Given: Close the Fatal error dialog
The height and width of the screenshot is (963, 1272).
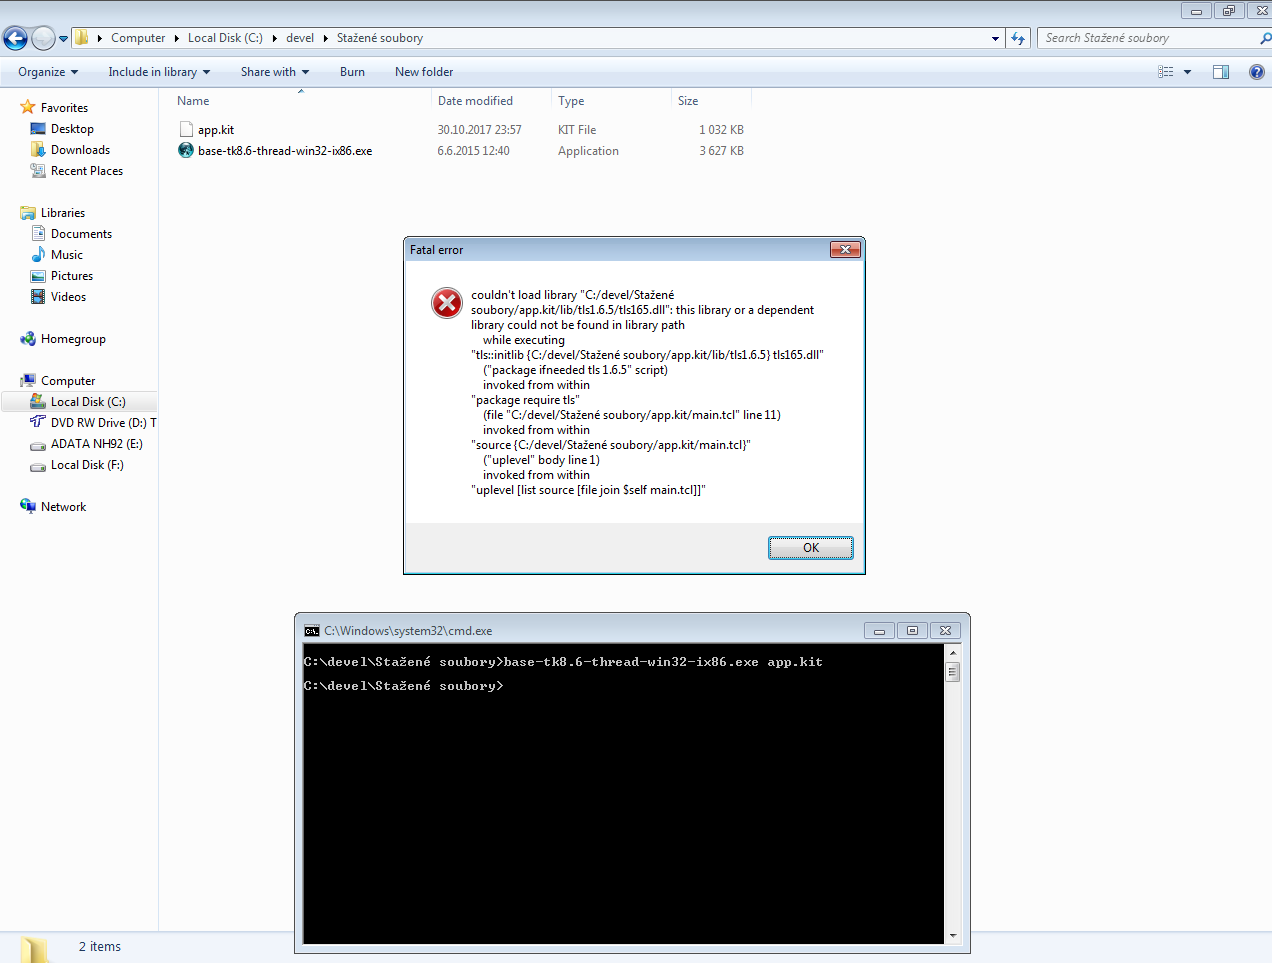Looking at the screenshot, I should 845,250.
